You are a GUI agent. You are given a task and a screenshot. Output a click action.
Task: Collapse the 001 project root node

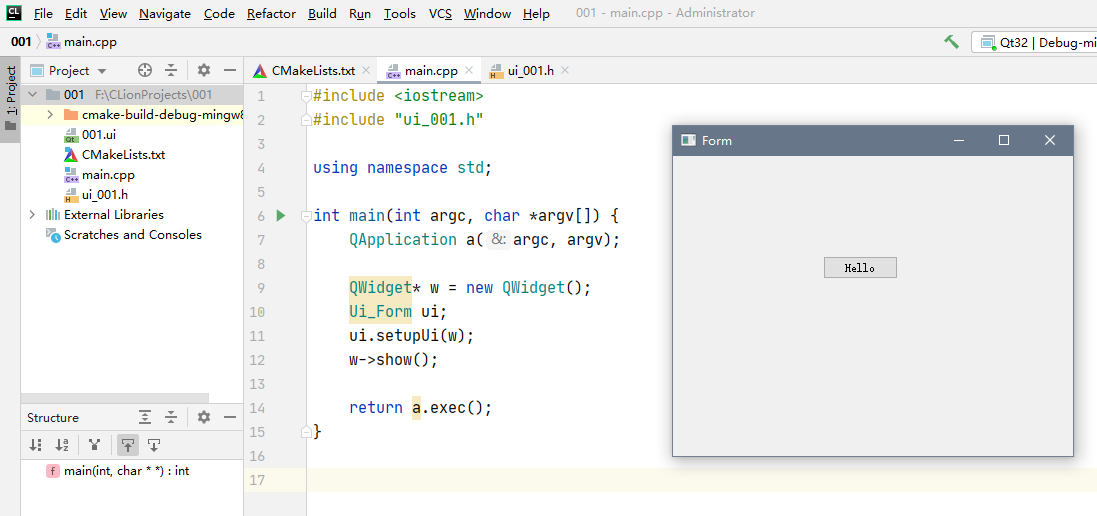point(32,94)
